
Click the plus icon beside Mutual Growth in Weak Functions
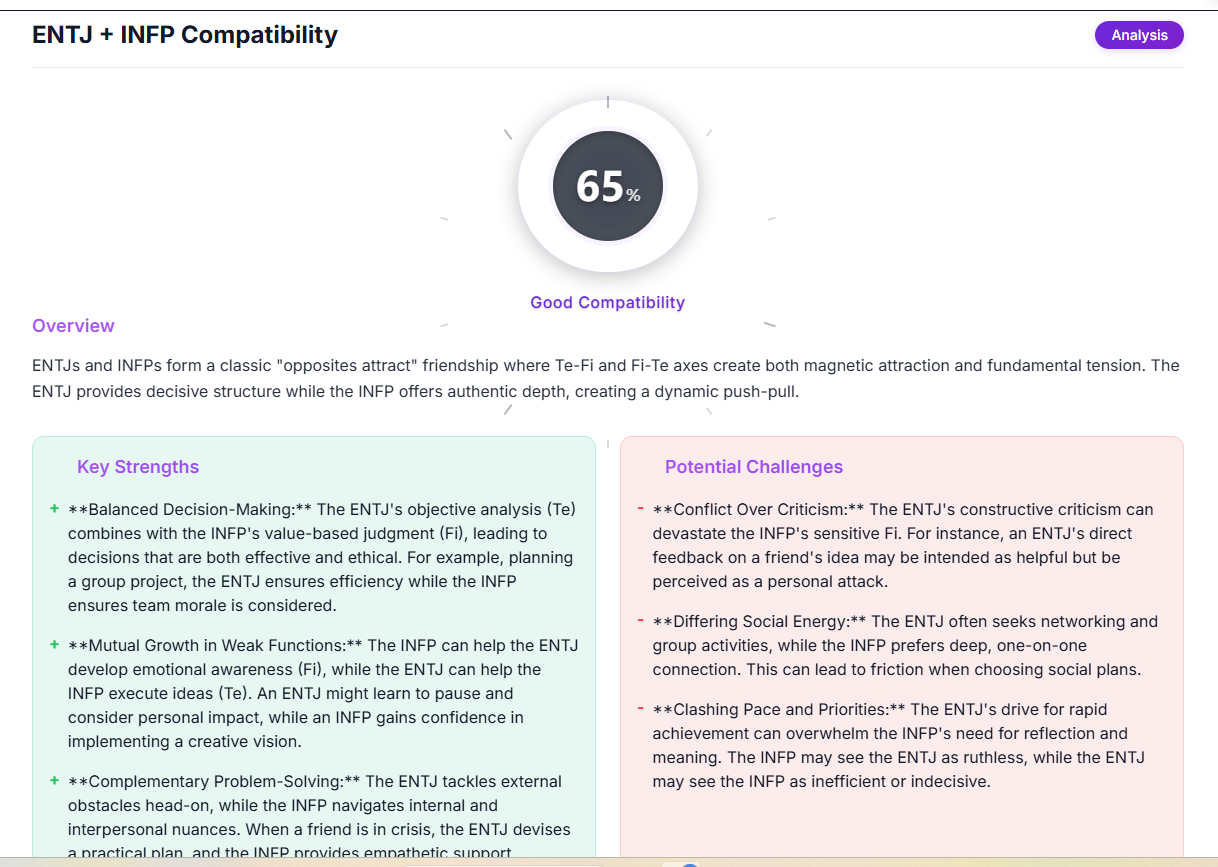pos(54,645)
